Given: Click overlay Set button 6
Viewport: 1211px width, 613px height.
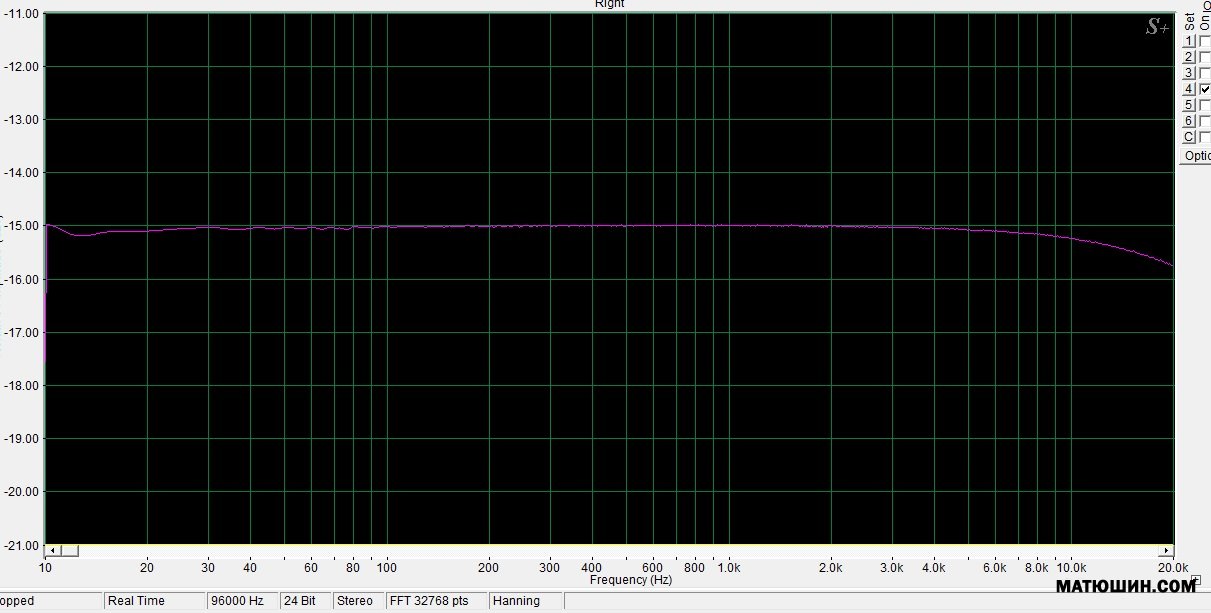Looking at the screenshot, I should coord(1189,121).
